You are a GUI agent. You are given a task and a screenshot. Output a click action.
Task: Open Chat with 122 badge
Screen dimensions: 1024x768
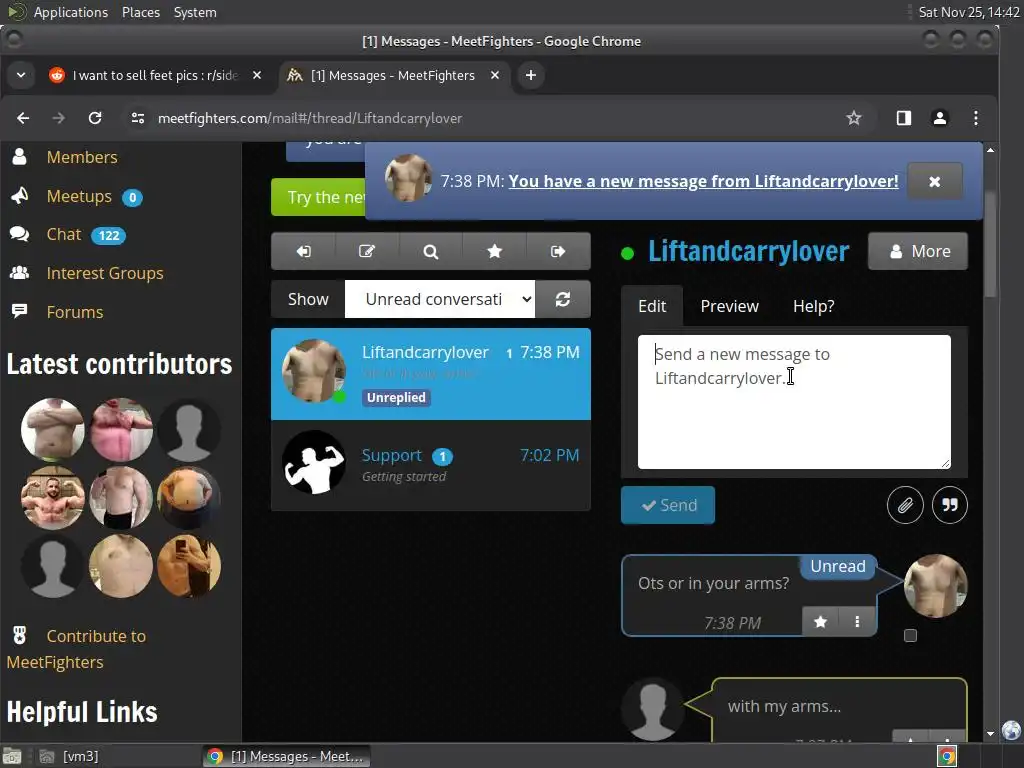pos(63,234)
